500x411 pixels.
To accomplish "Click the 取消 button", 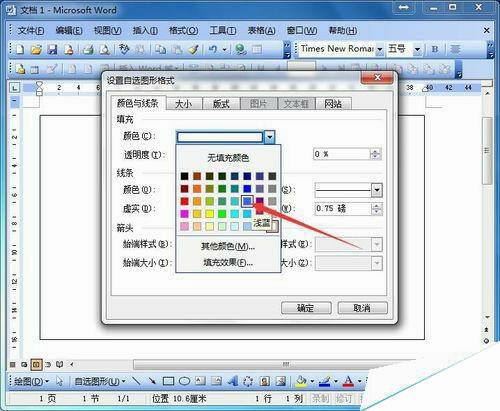I will coord(362,308).
